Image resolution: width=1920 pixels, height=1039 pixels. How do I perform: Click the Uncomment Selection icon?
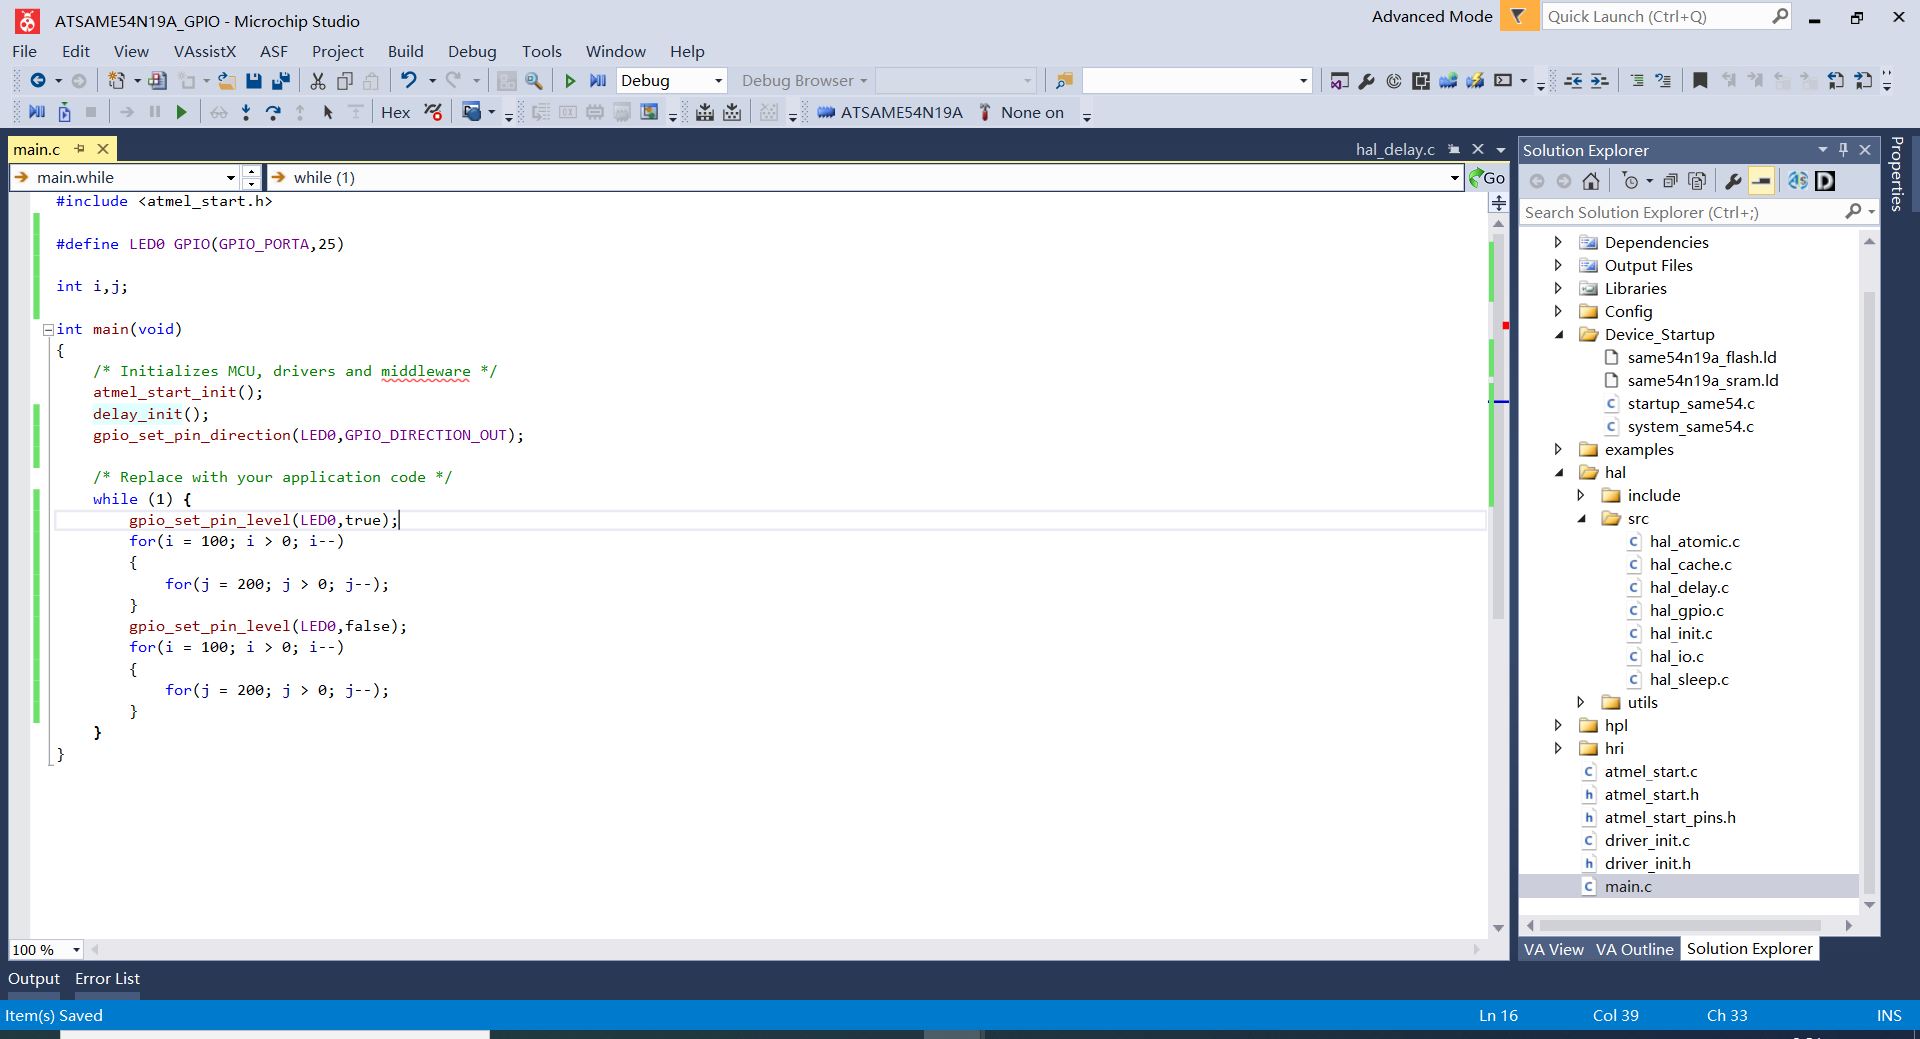[x=1663, y=81]
